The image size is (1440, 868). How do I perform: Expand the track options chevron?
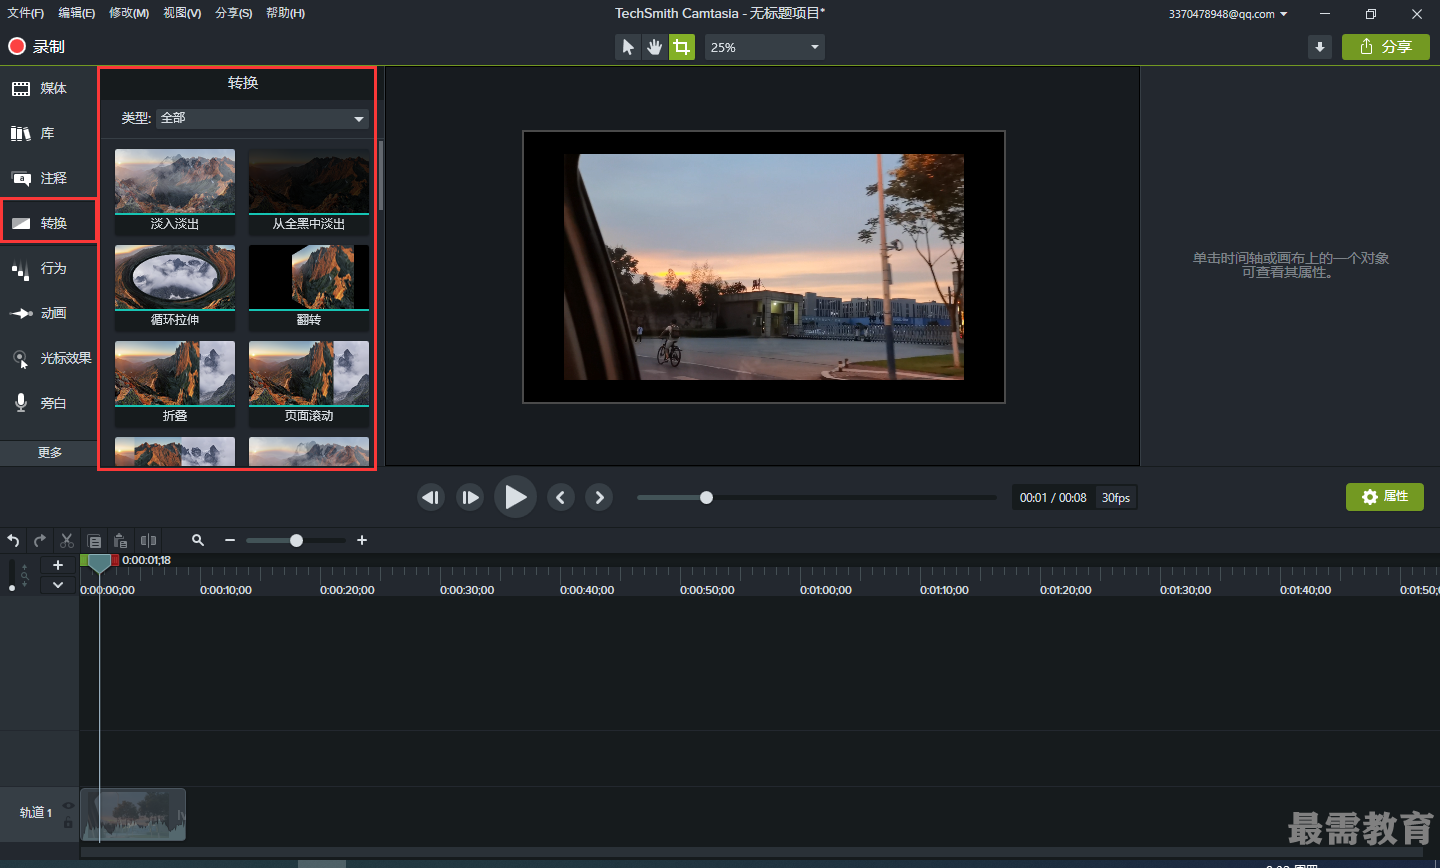click(x=58, y=585)
